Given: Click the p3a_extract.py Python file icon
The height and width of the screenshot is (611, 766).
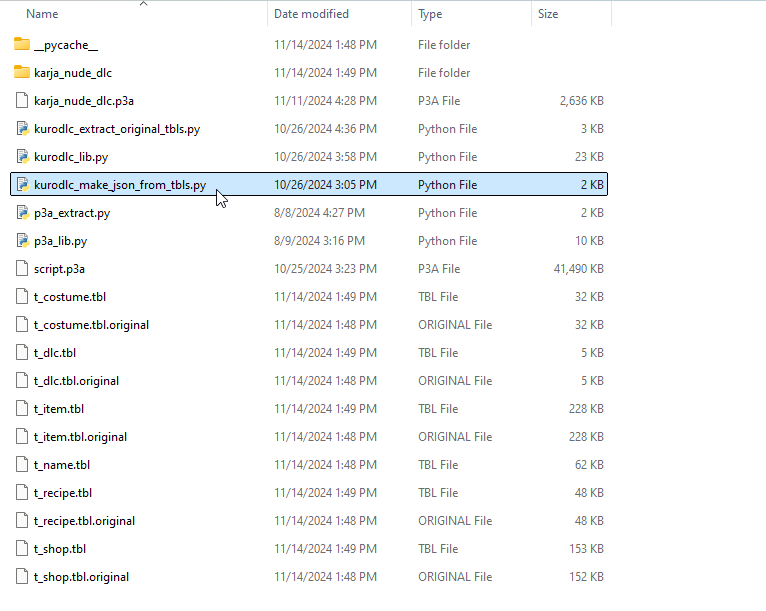Looking at the screenshot, I should tap(22, 213).
